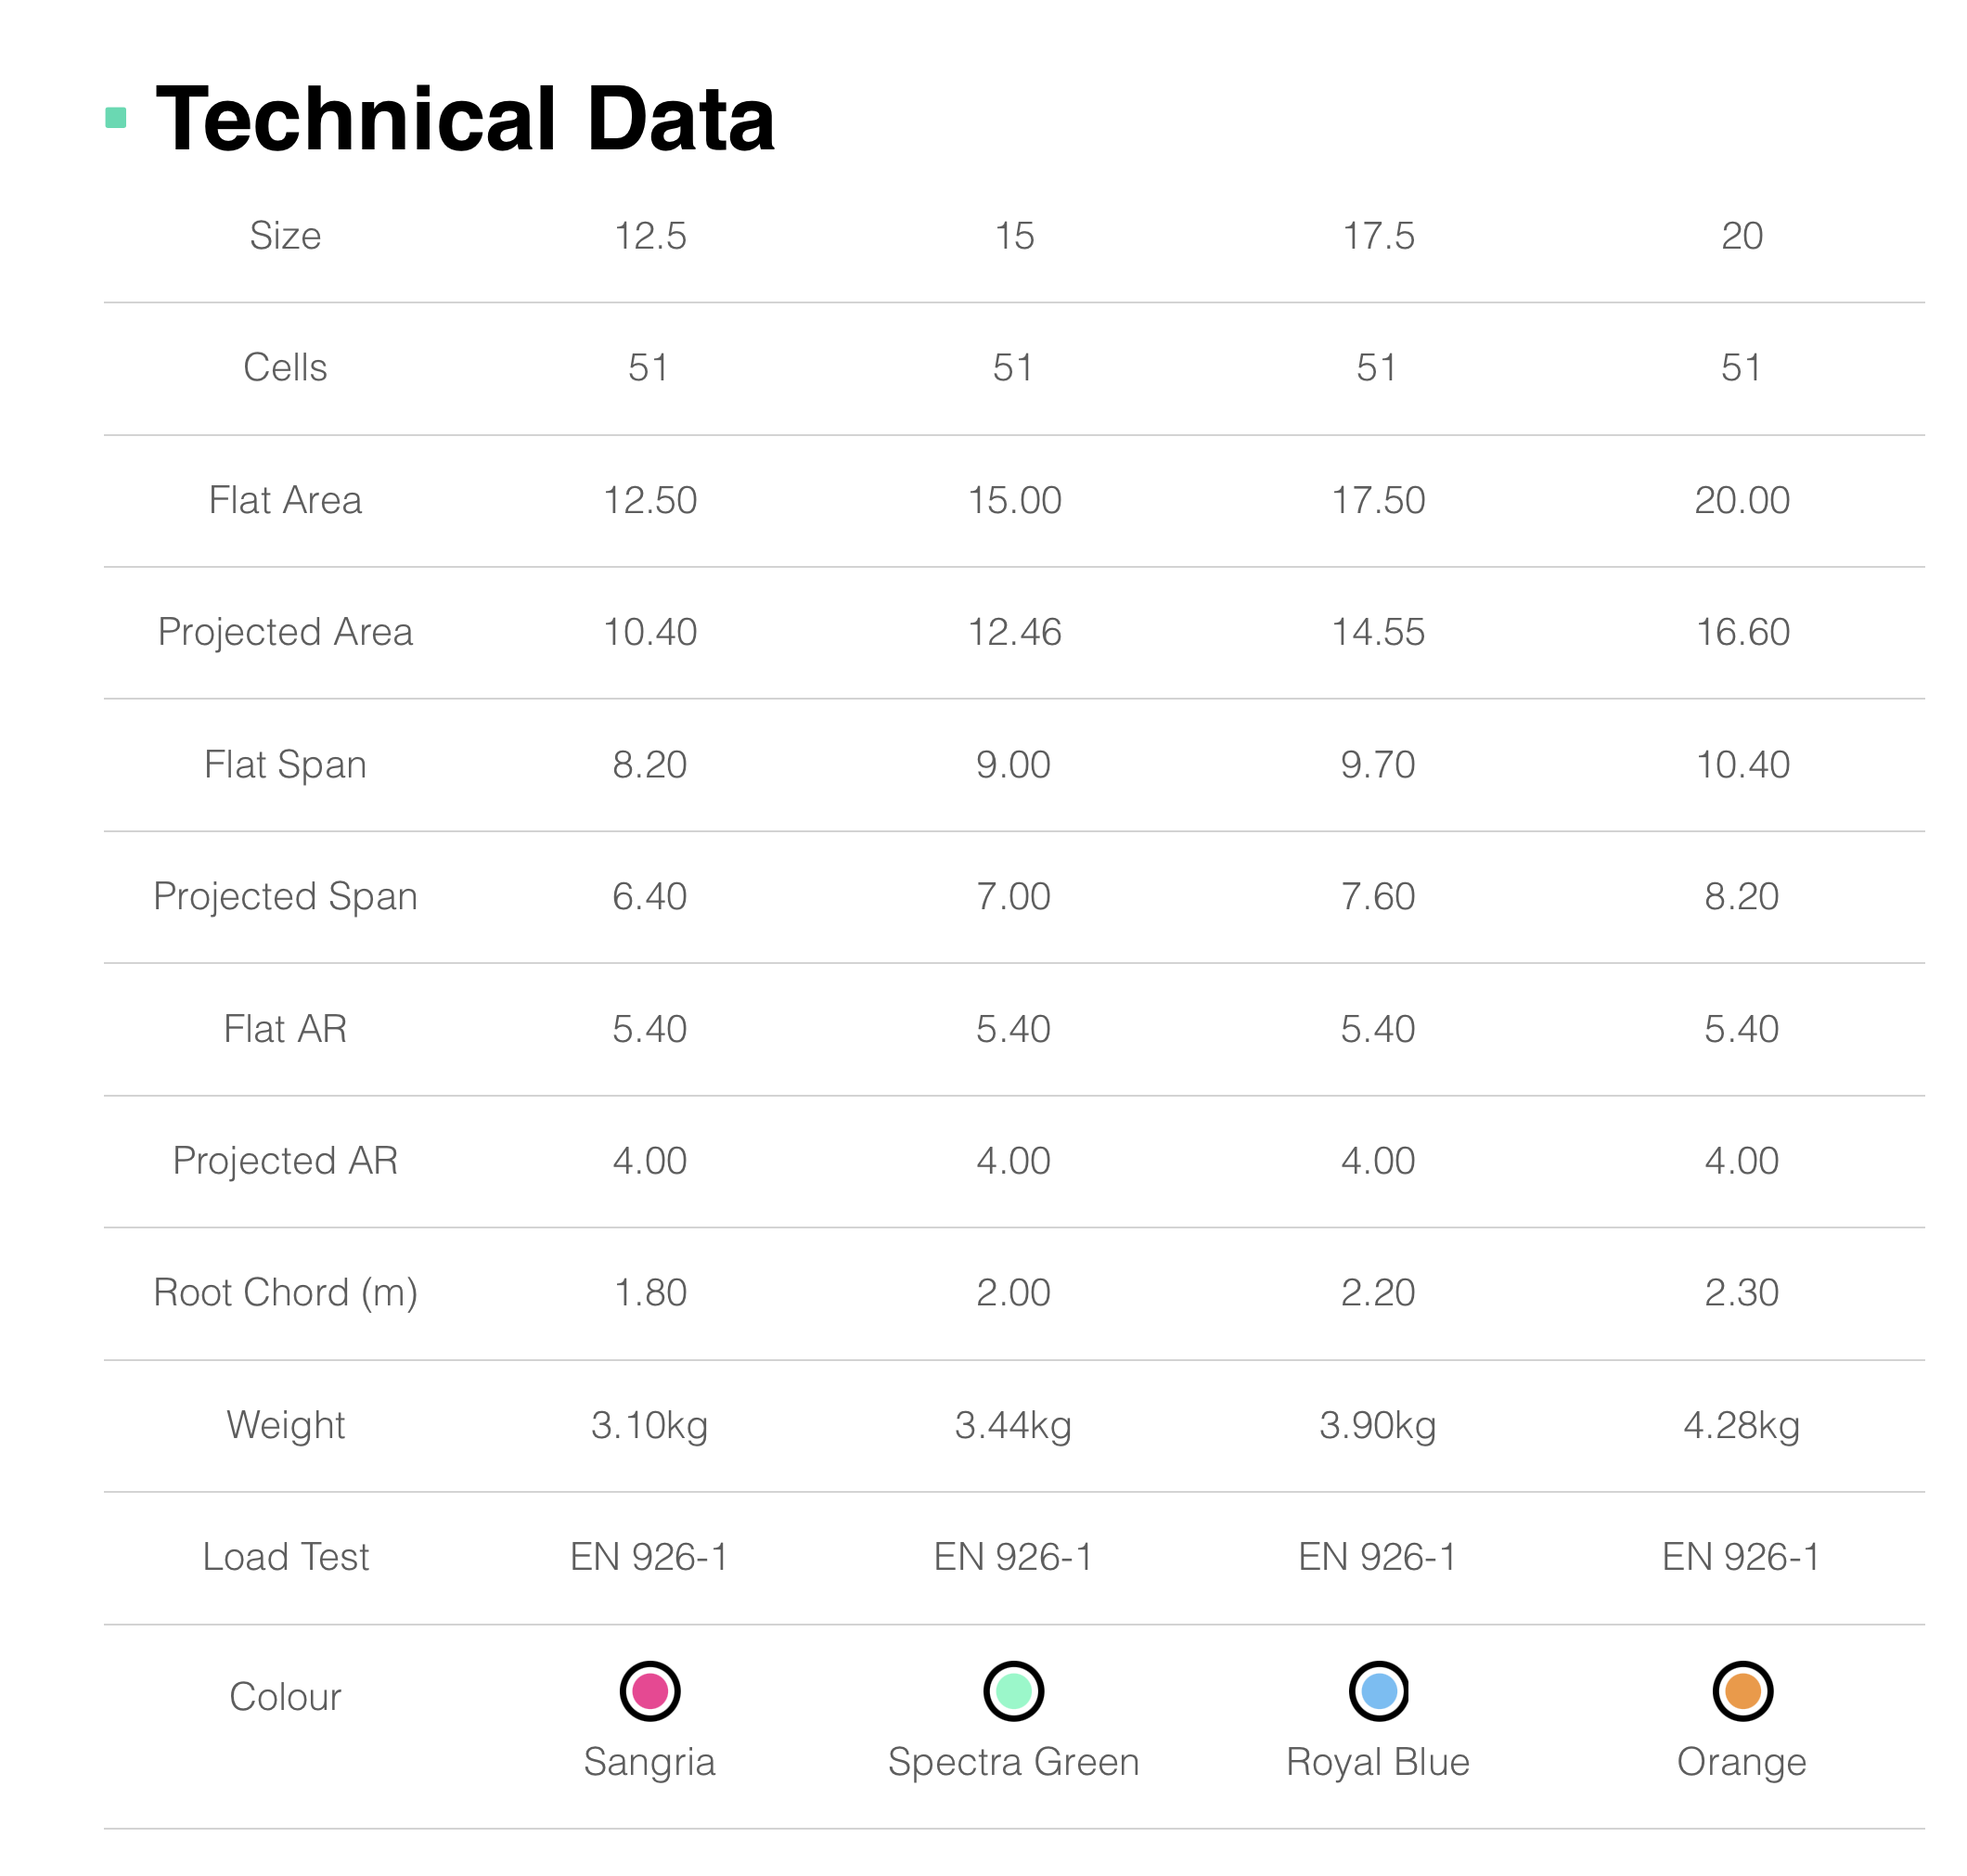Click the Root Chord (m) row label
This screenshot has width=1967, height=1876.
point(285,1292)
